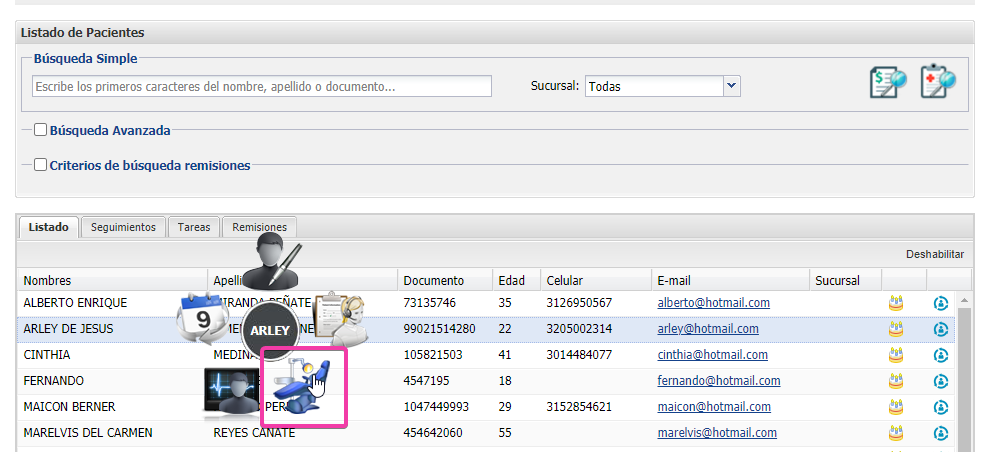This screenshot has width=983, height=452.
Task: Click the Deshabilitar button
Action: [x=935, y=254]
